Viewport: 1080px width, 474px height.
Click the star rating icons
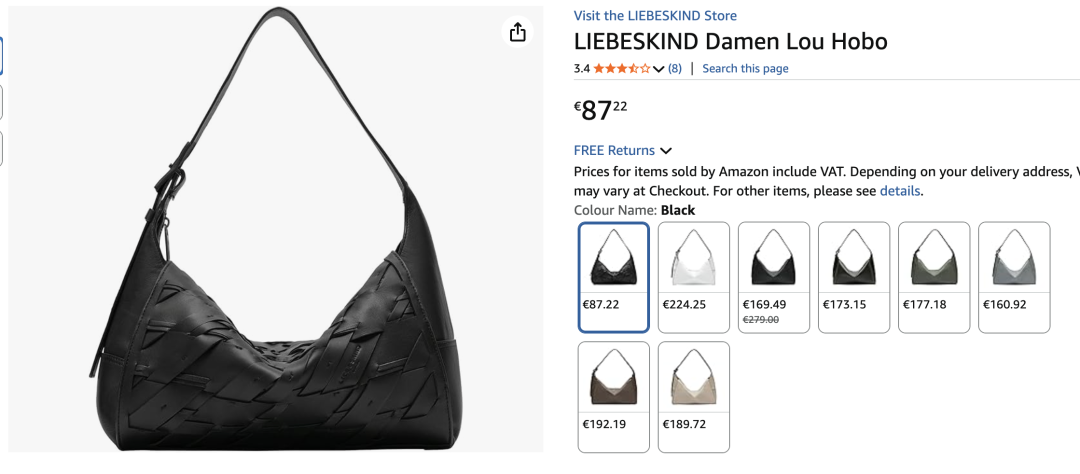click(x=621, y=69)
